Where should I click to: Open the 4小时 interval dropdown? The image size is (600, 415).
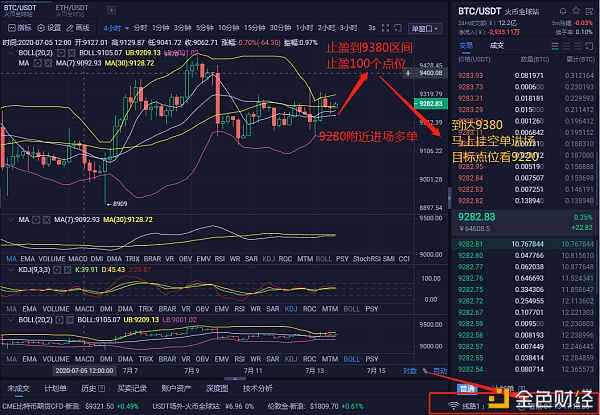coord(116,28)
